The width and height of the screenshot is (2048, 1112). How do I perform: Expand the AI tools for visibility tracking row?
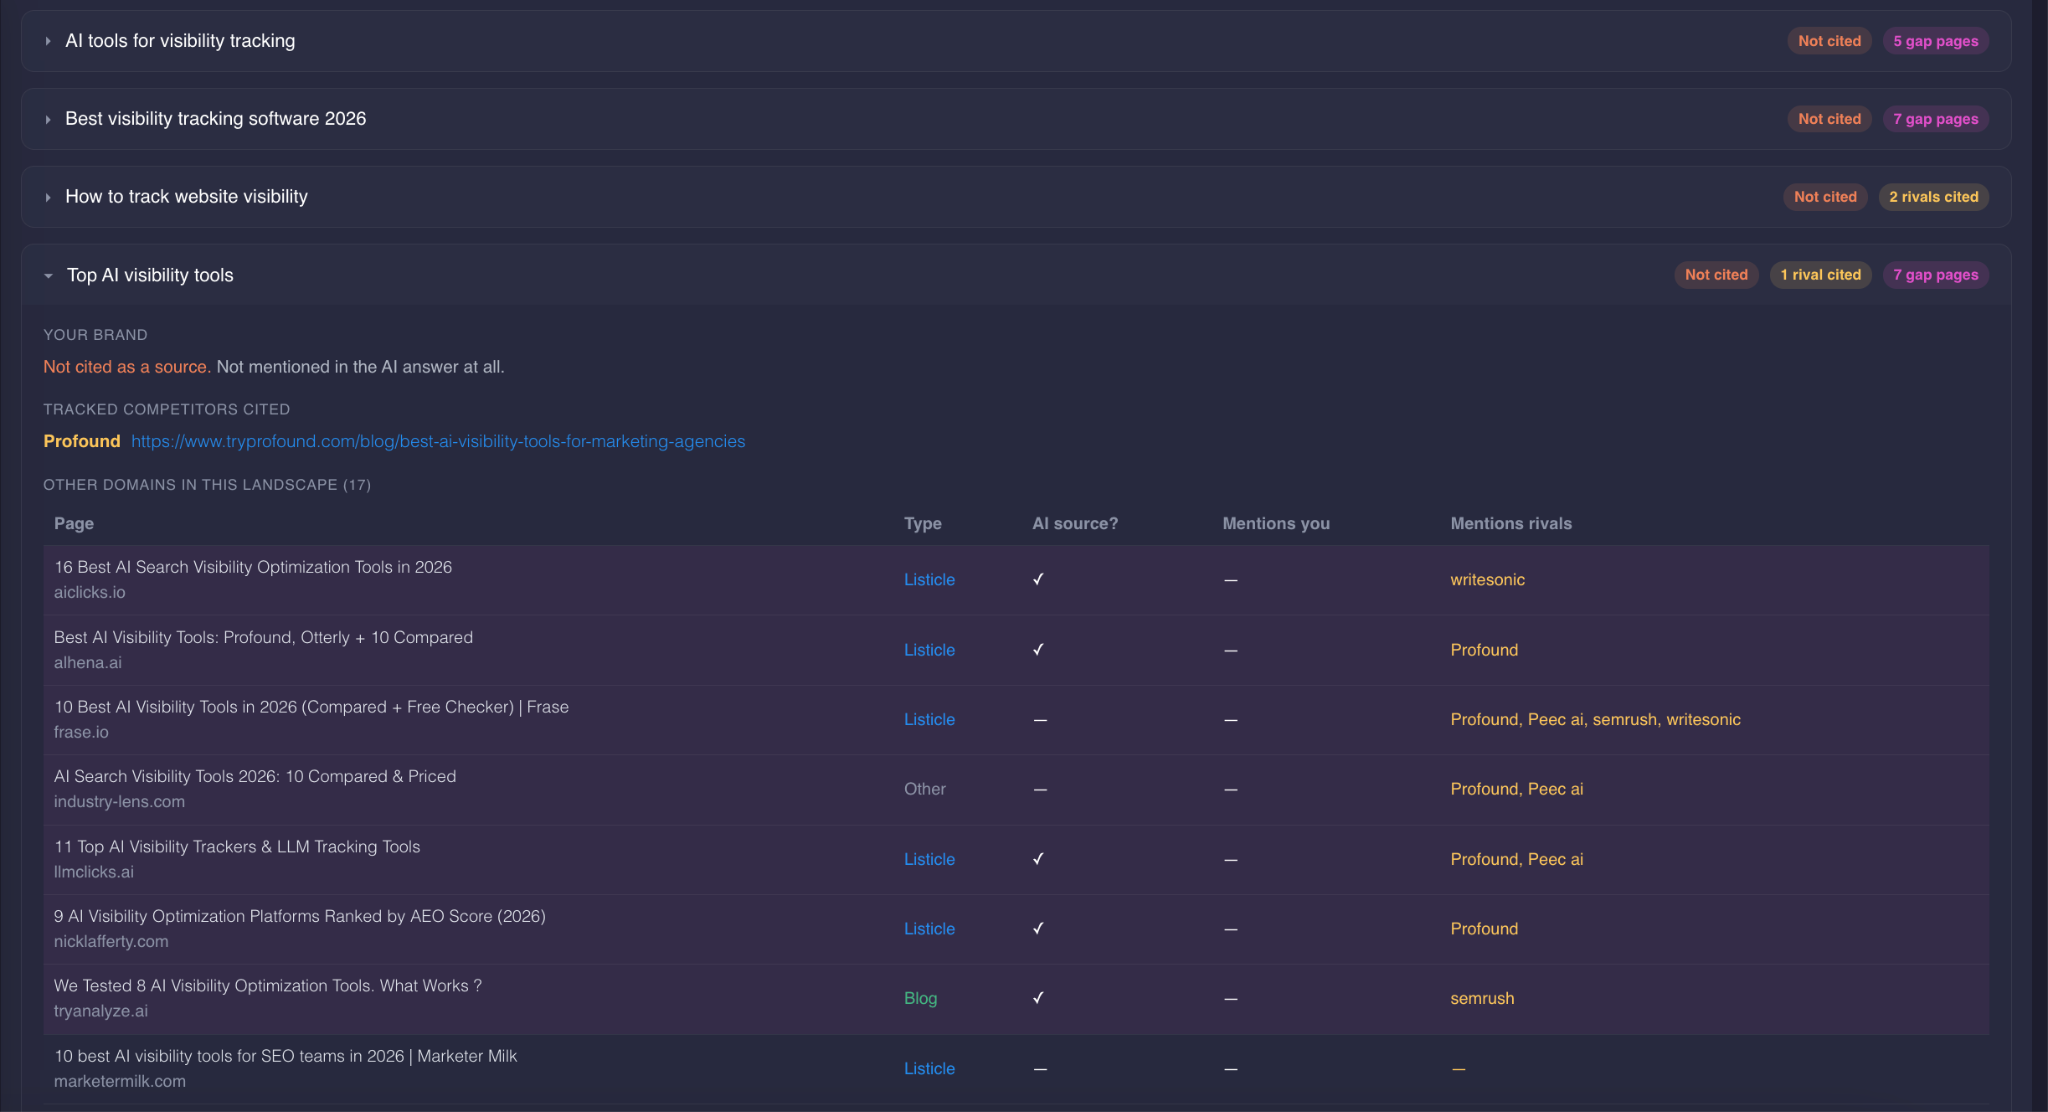click(x=1015, y=41)
